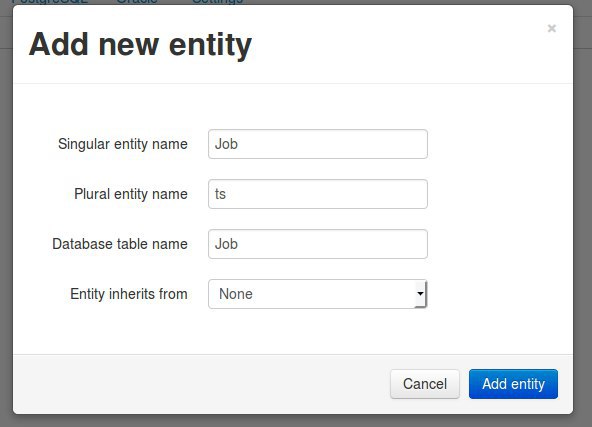Click the Add new entity heading
The image size is (592, 427).
[x=140, y=45]
